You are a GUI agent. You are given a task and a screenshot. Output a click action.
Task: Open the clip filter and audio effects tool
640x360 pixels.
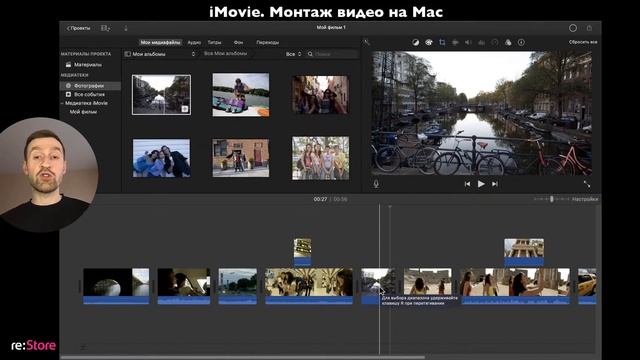click(508, 42)
